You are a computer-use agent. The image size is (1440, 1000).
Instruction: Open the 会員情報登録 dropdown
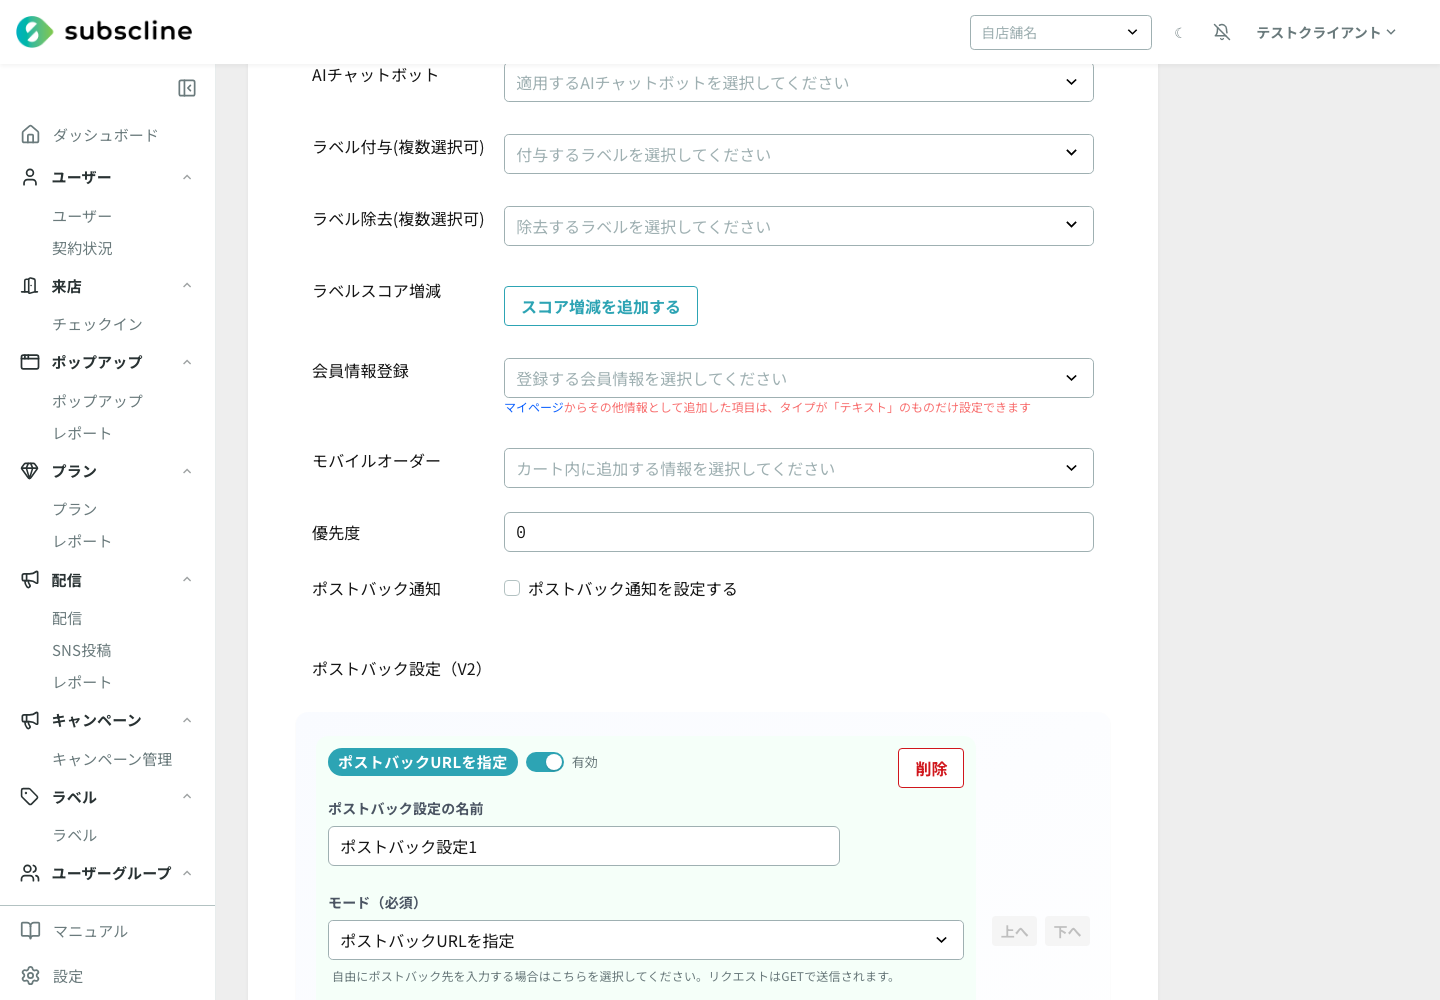[799, 378]
